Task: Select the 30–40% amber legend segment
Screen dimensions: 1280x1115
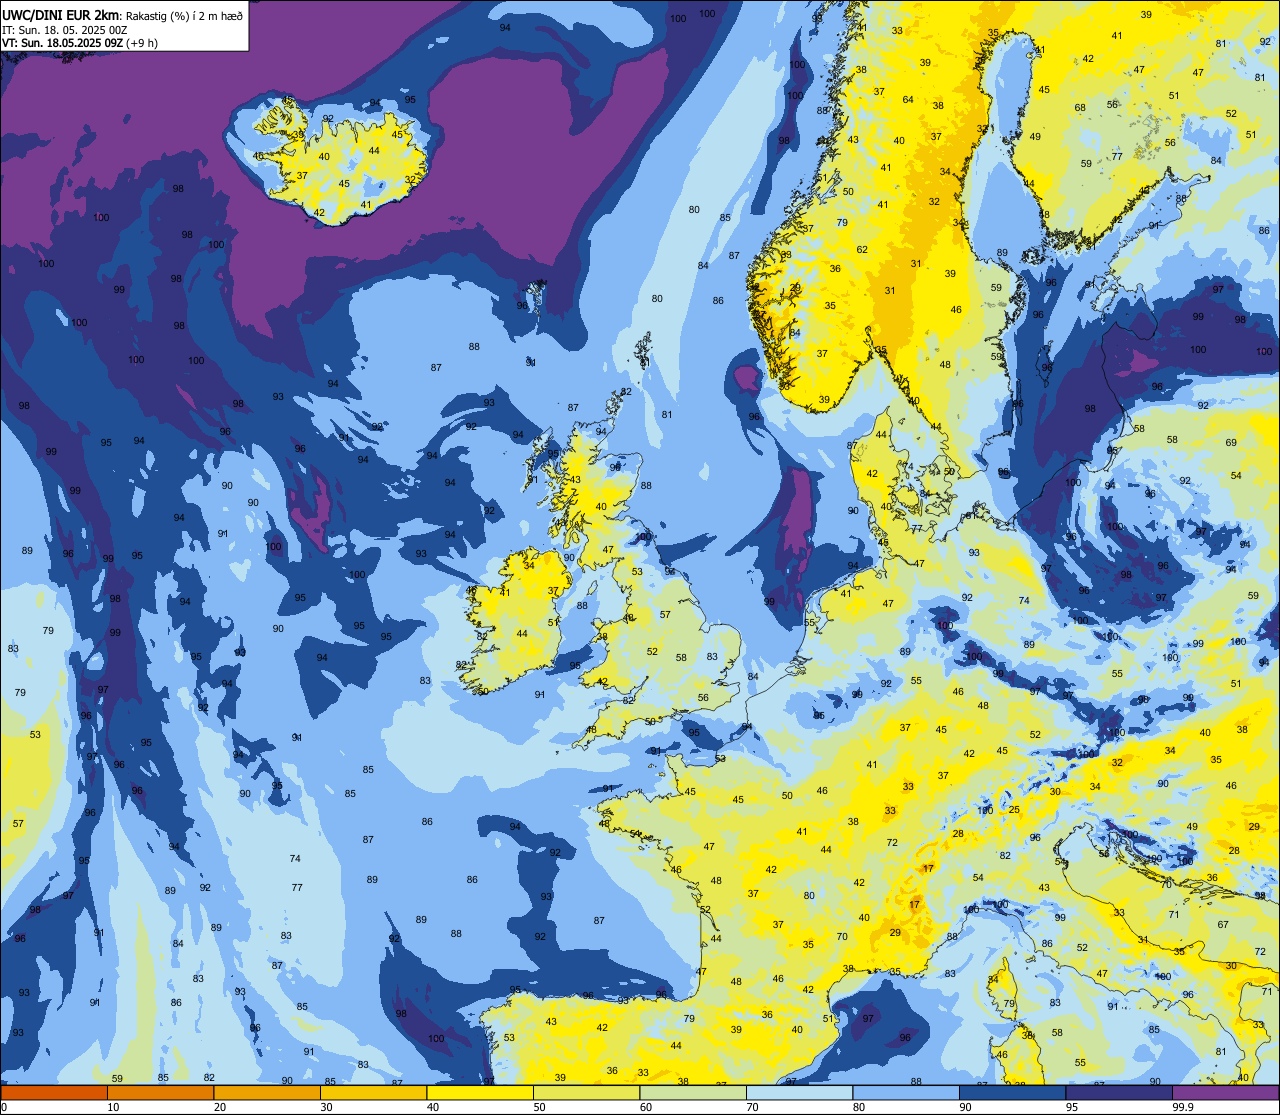Action: [373, 1092]
